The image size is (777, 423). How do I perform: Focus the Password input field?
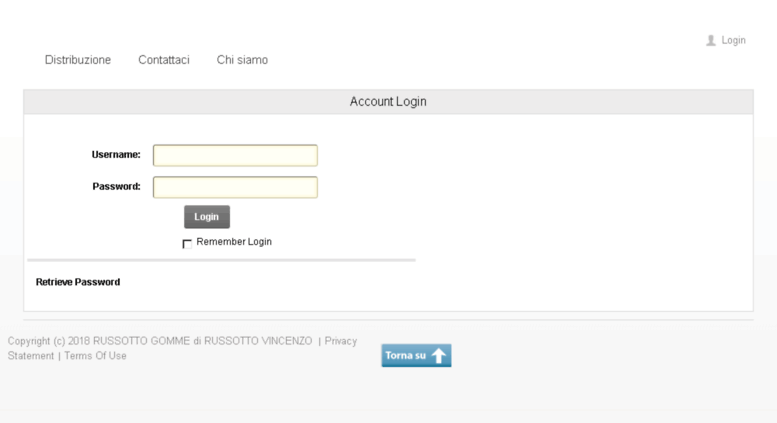click(x=235, y=187)
